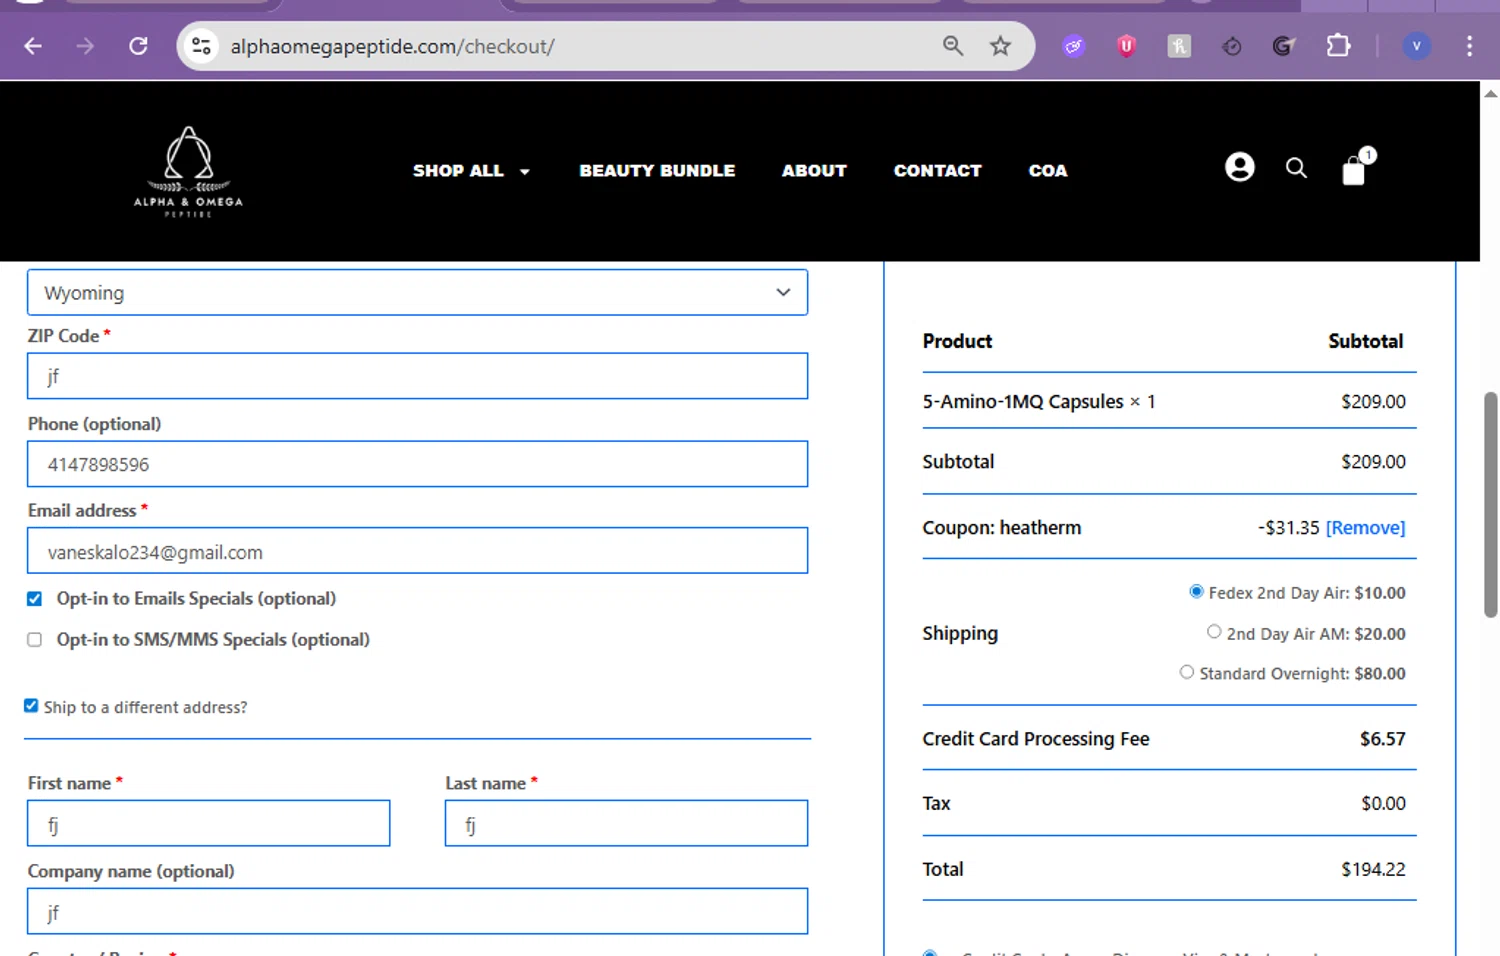Go to BEAUTY BUNDLE page
The image size is (1500, 956).
pos(657,171)
